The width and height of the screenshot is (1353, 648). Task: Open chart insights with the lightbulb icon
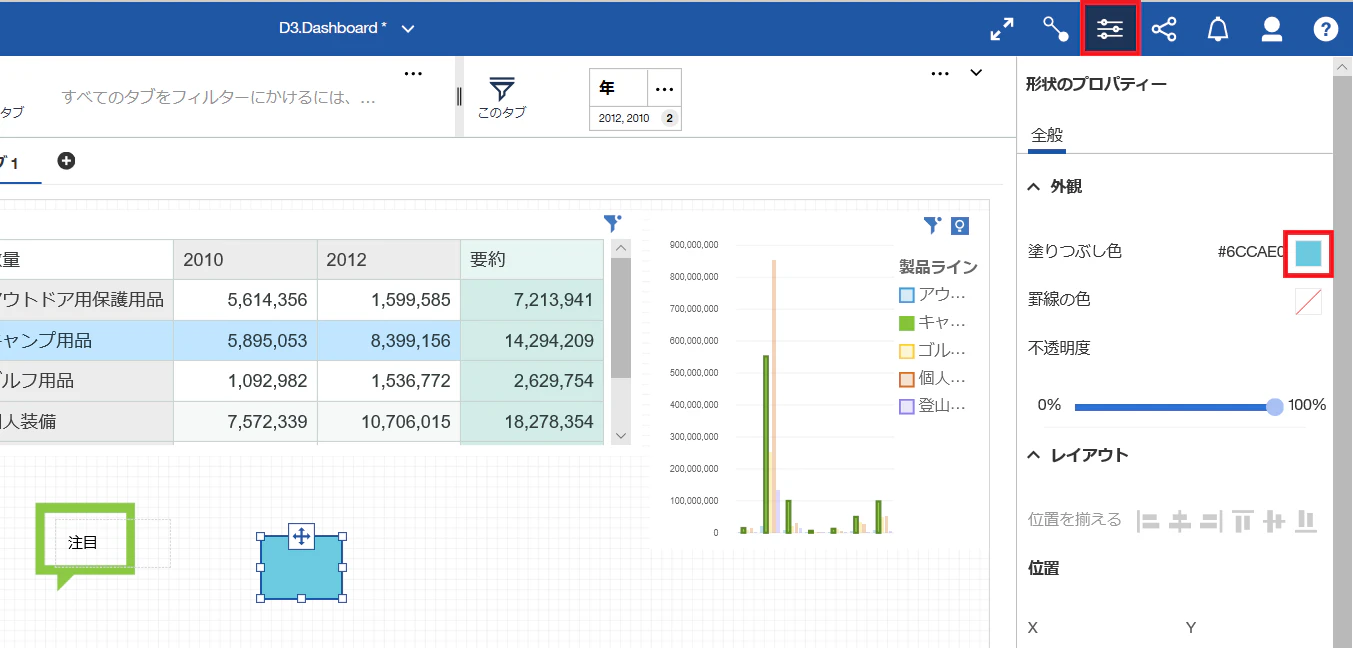tap(959, 226)
